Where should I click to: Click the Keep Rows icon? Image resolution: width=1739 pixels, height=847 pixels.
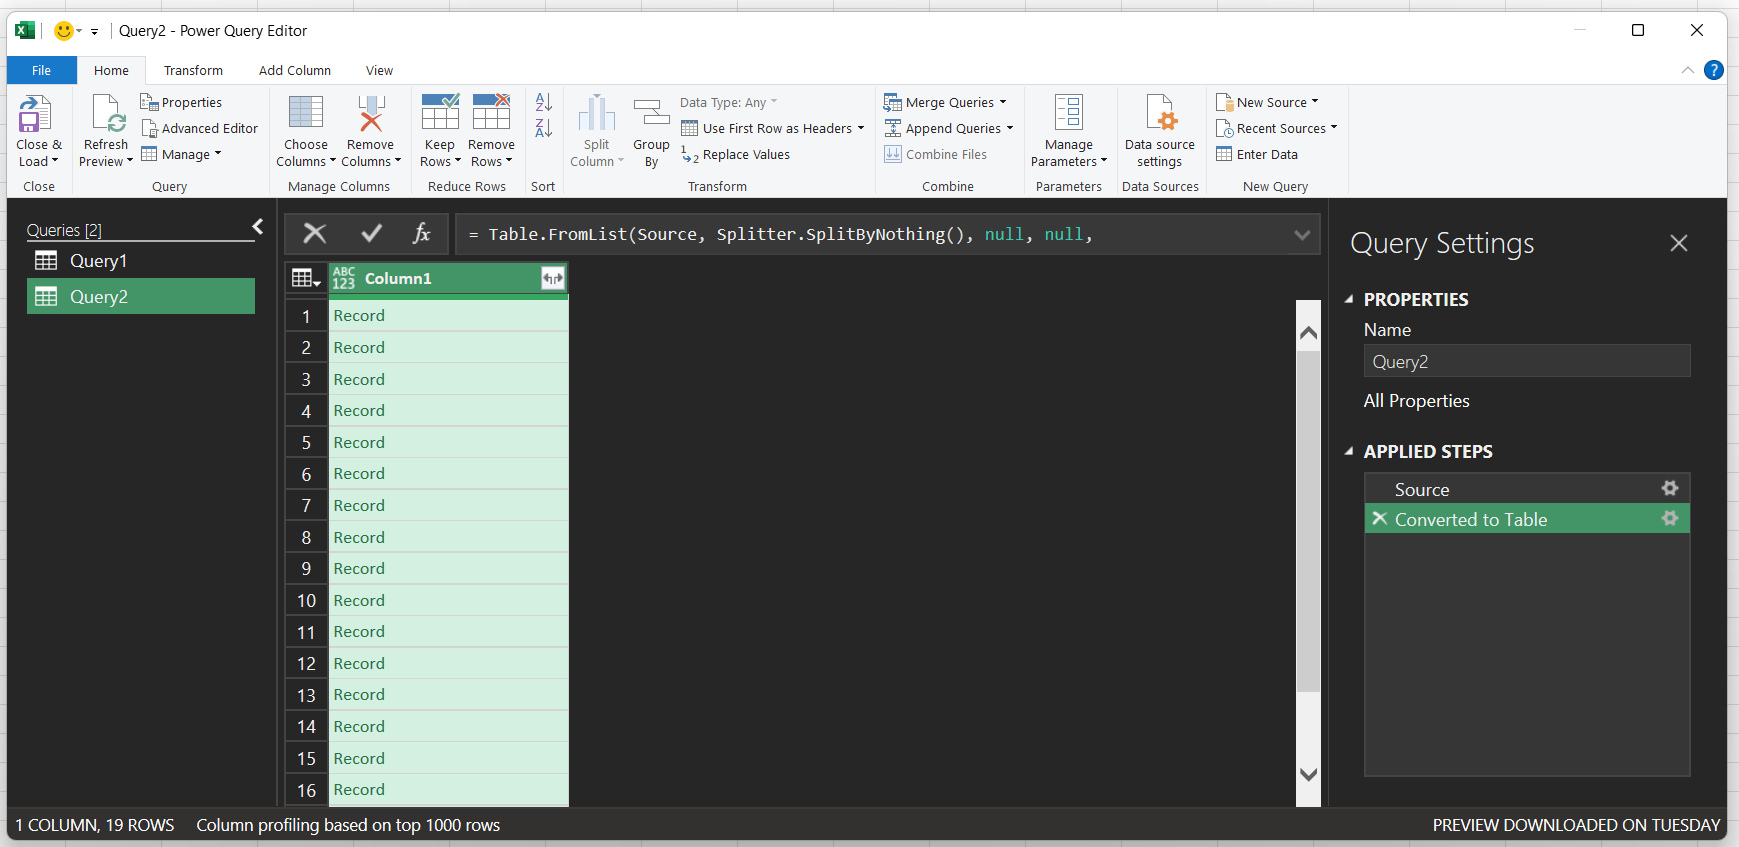[440, 112]
